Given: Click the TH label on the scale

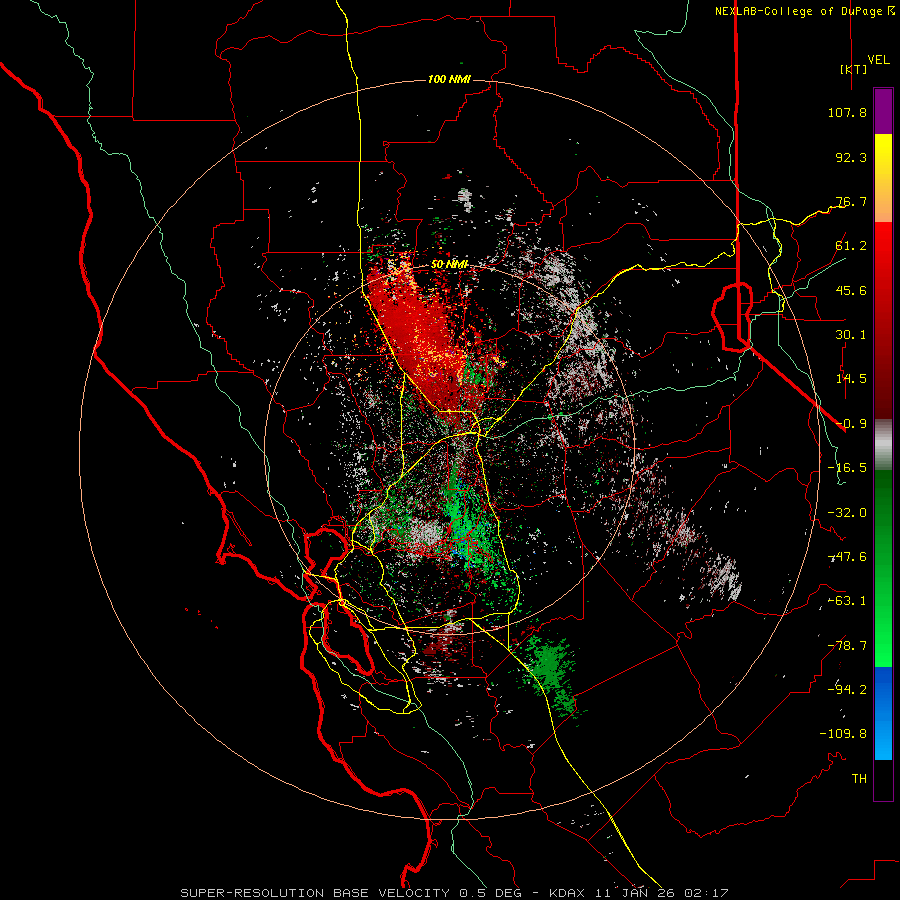Looking at the screenshot, I should (859, 779).
